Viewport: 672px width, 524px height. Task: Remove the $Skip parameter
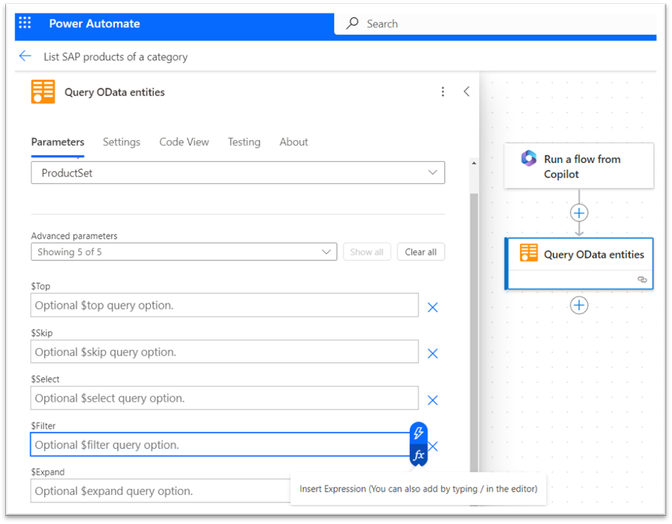point(433,353)
